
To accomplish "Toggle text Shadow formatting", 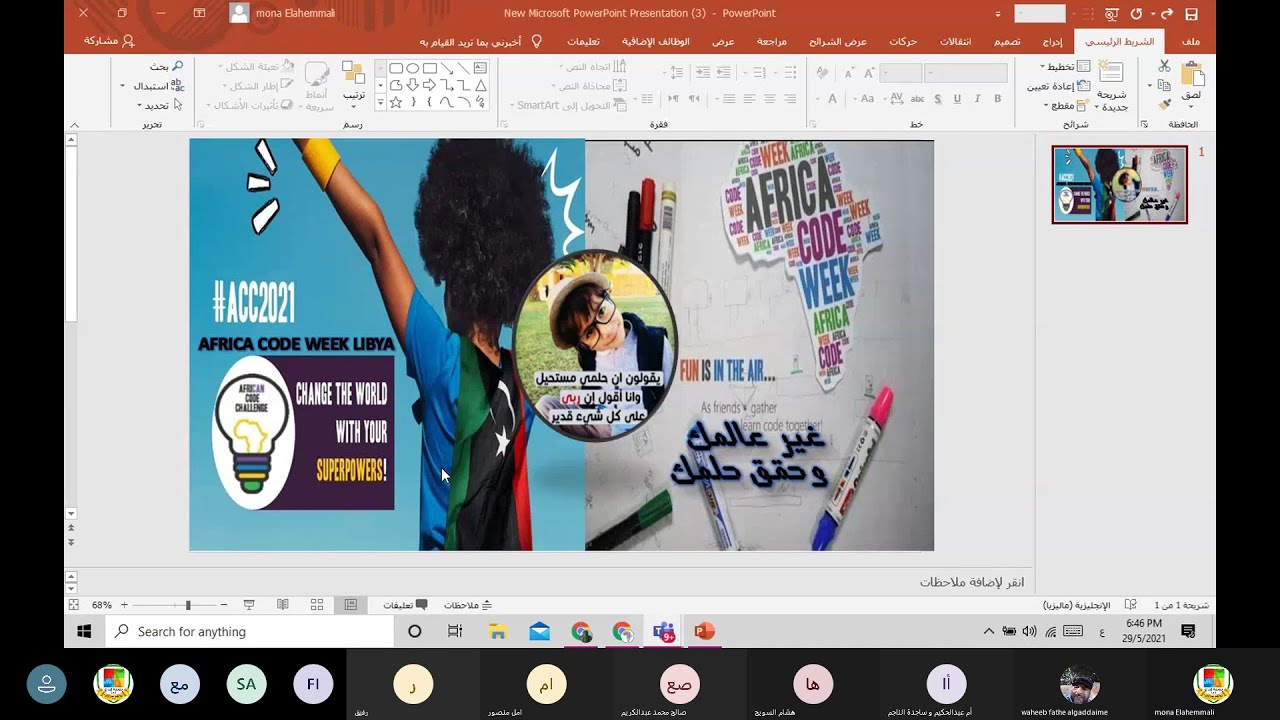I will pos(938,98).
